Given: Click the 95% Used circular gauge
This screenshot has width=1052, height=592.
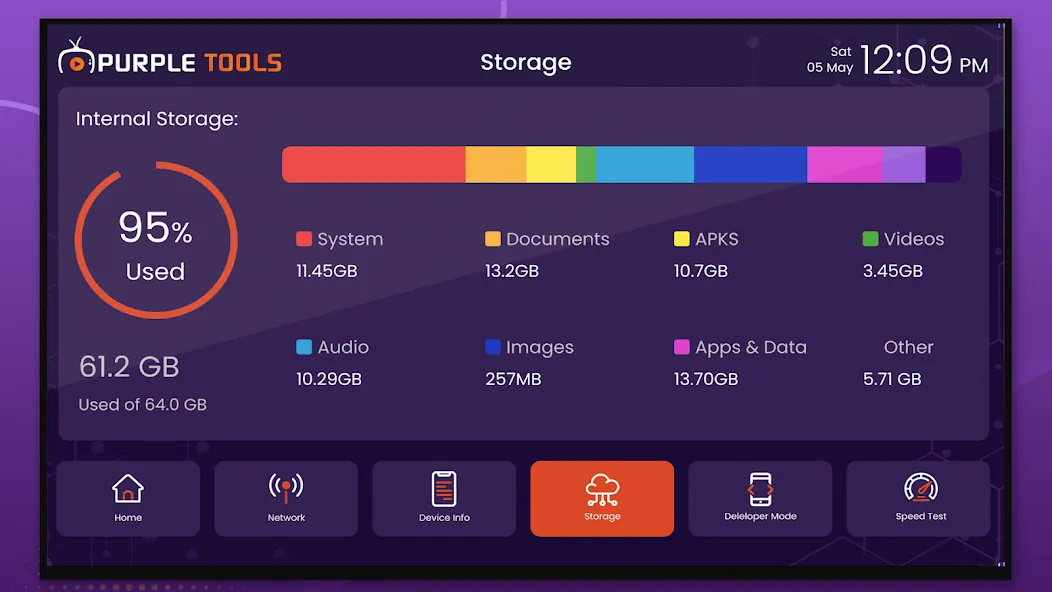Looking at the screenshot, I should 156,240.
